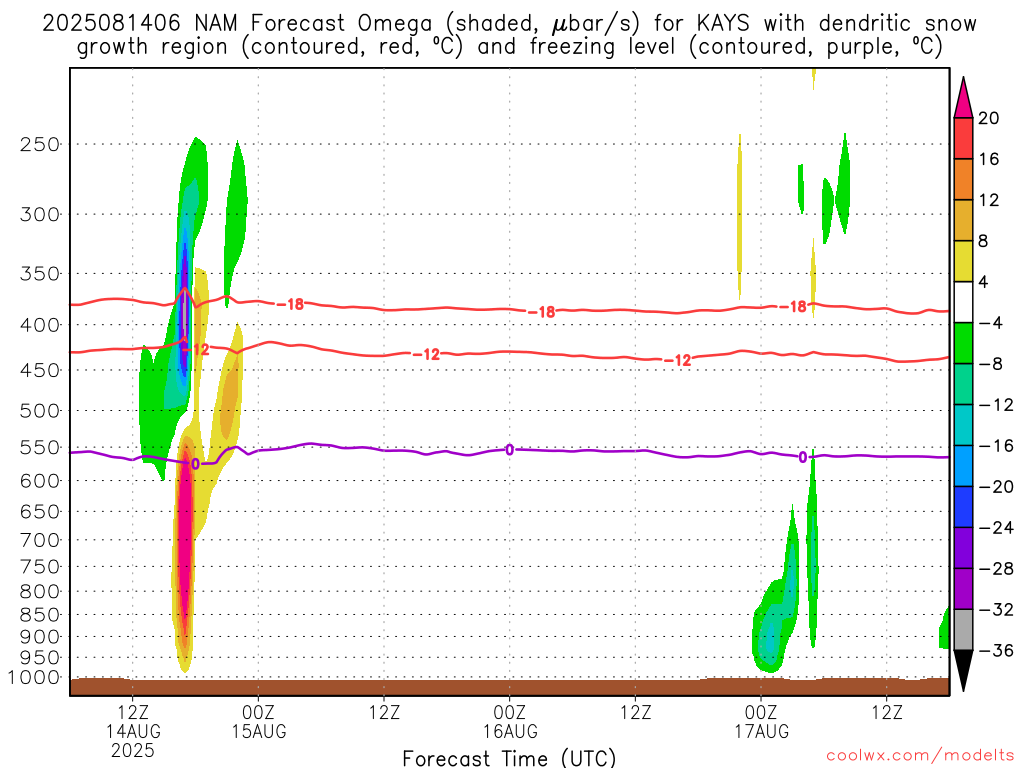
Task: Pick the teal -12 to -8 colorbar swatch
Action: (x=963, y=384)
